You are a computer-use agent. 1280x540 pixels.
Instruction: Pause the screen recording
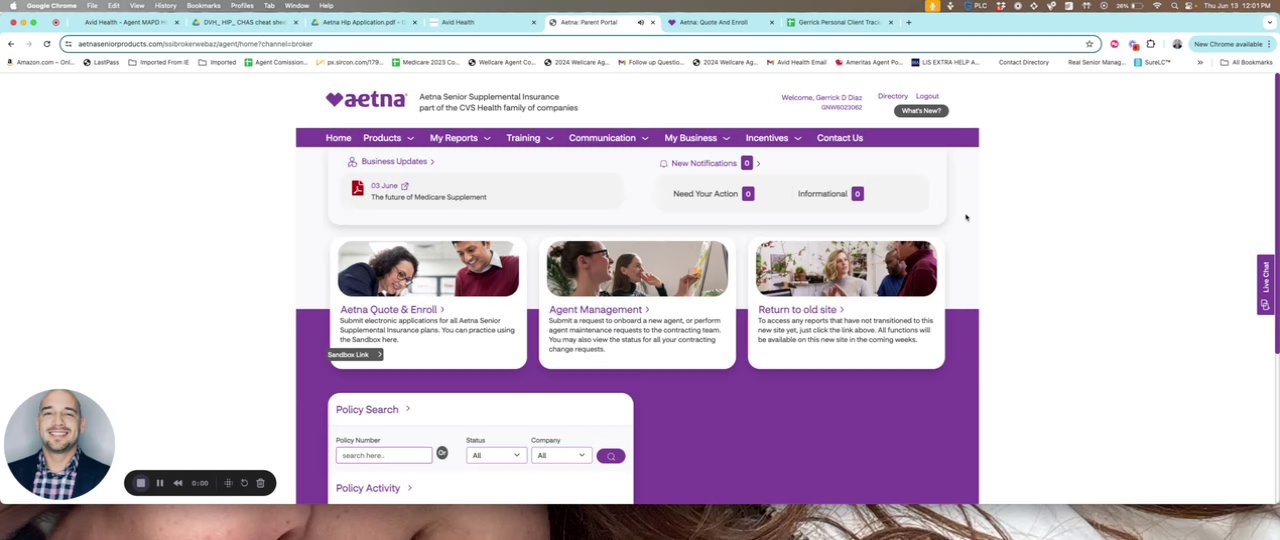pos(159,483)
